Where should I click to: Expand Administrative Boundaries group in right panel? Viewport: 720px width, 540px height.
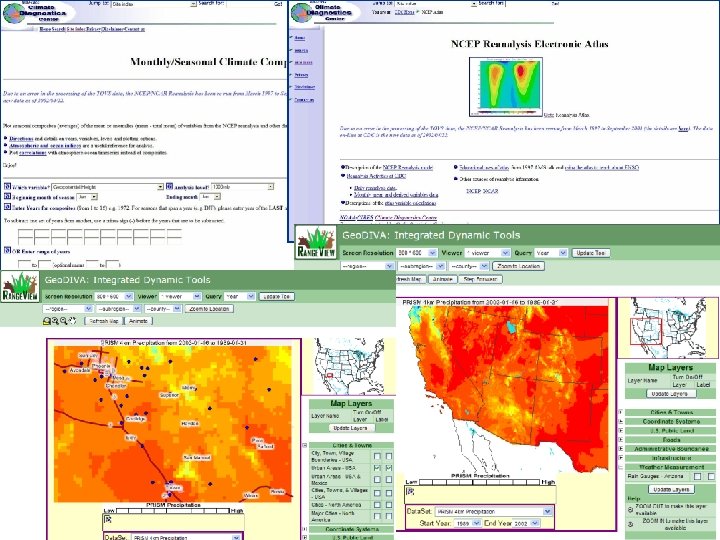[x=622, y=449]
